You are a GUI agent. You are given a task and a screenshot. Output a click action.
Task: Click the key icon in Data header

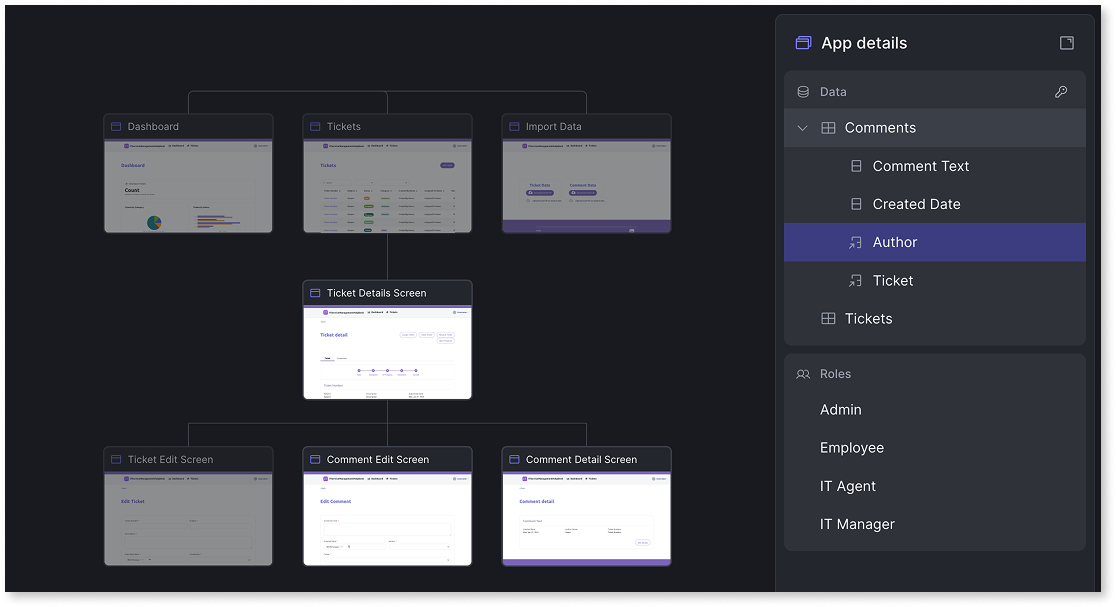[1060, 92]
